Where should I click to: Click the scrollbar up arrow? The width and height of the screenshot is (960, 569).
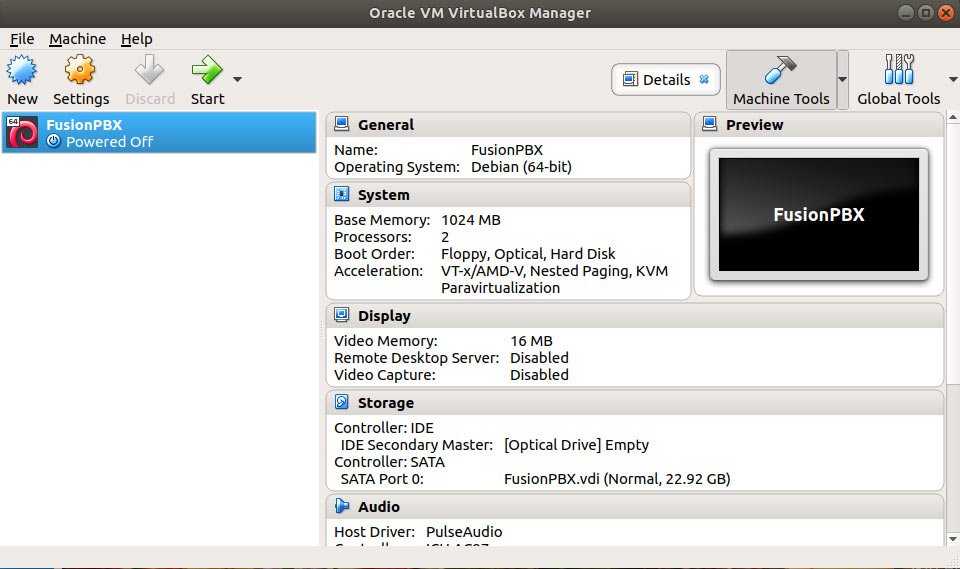953,116
